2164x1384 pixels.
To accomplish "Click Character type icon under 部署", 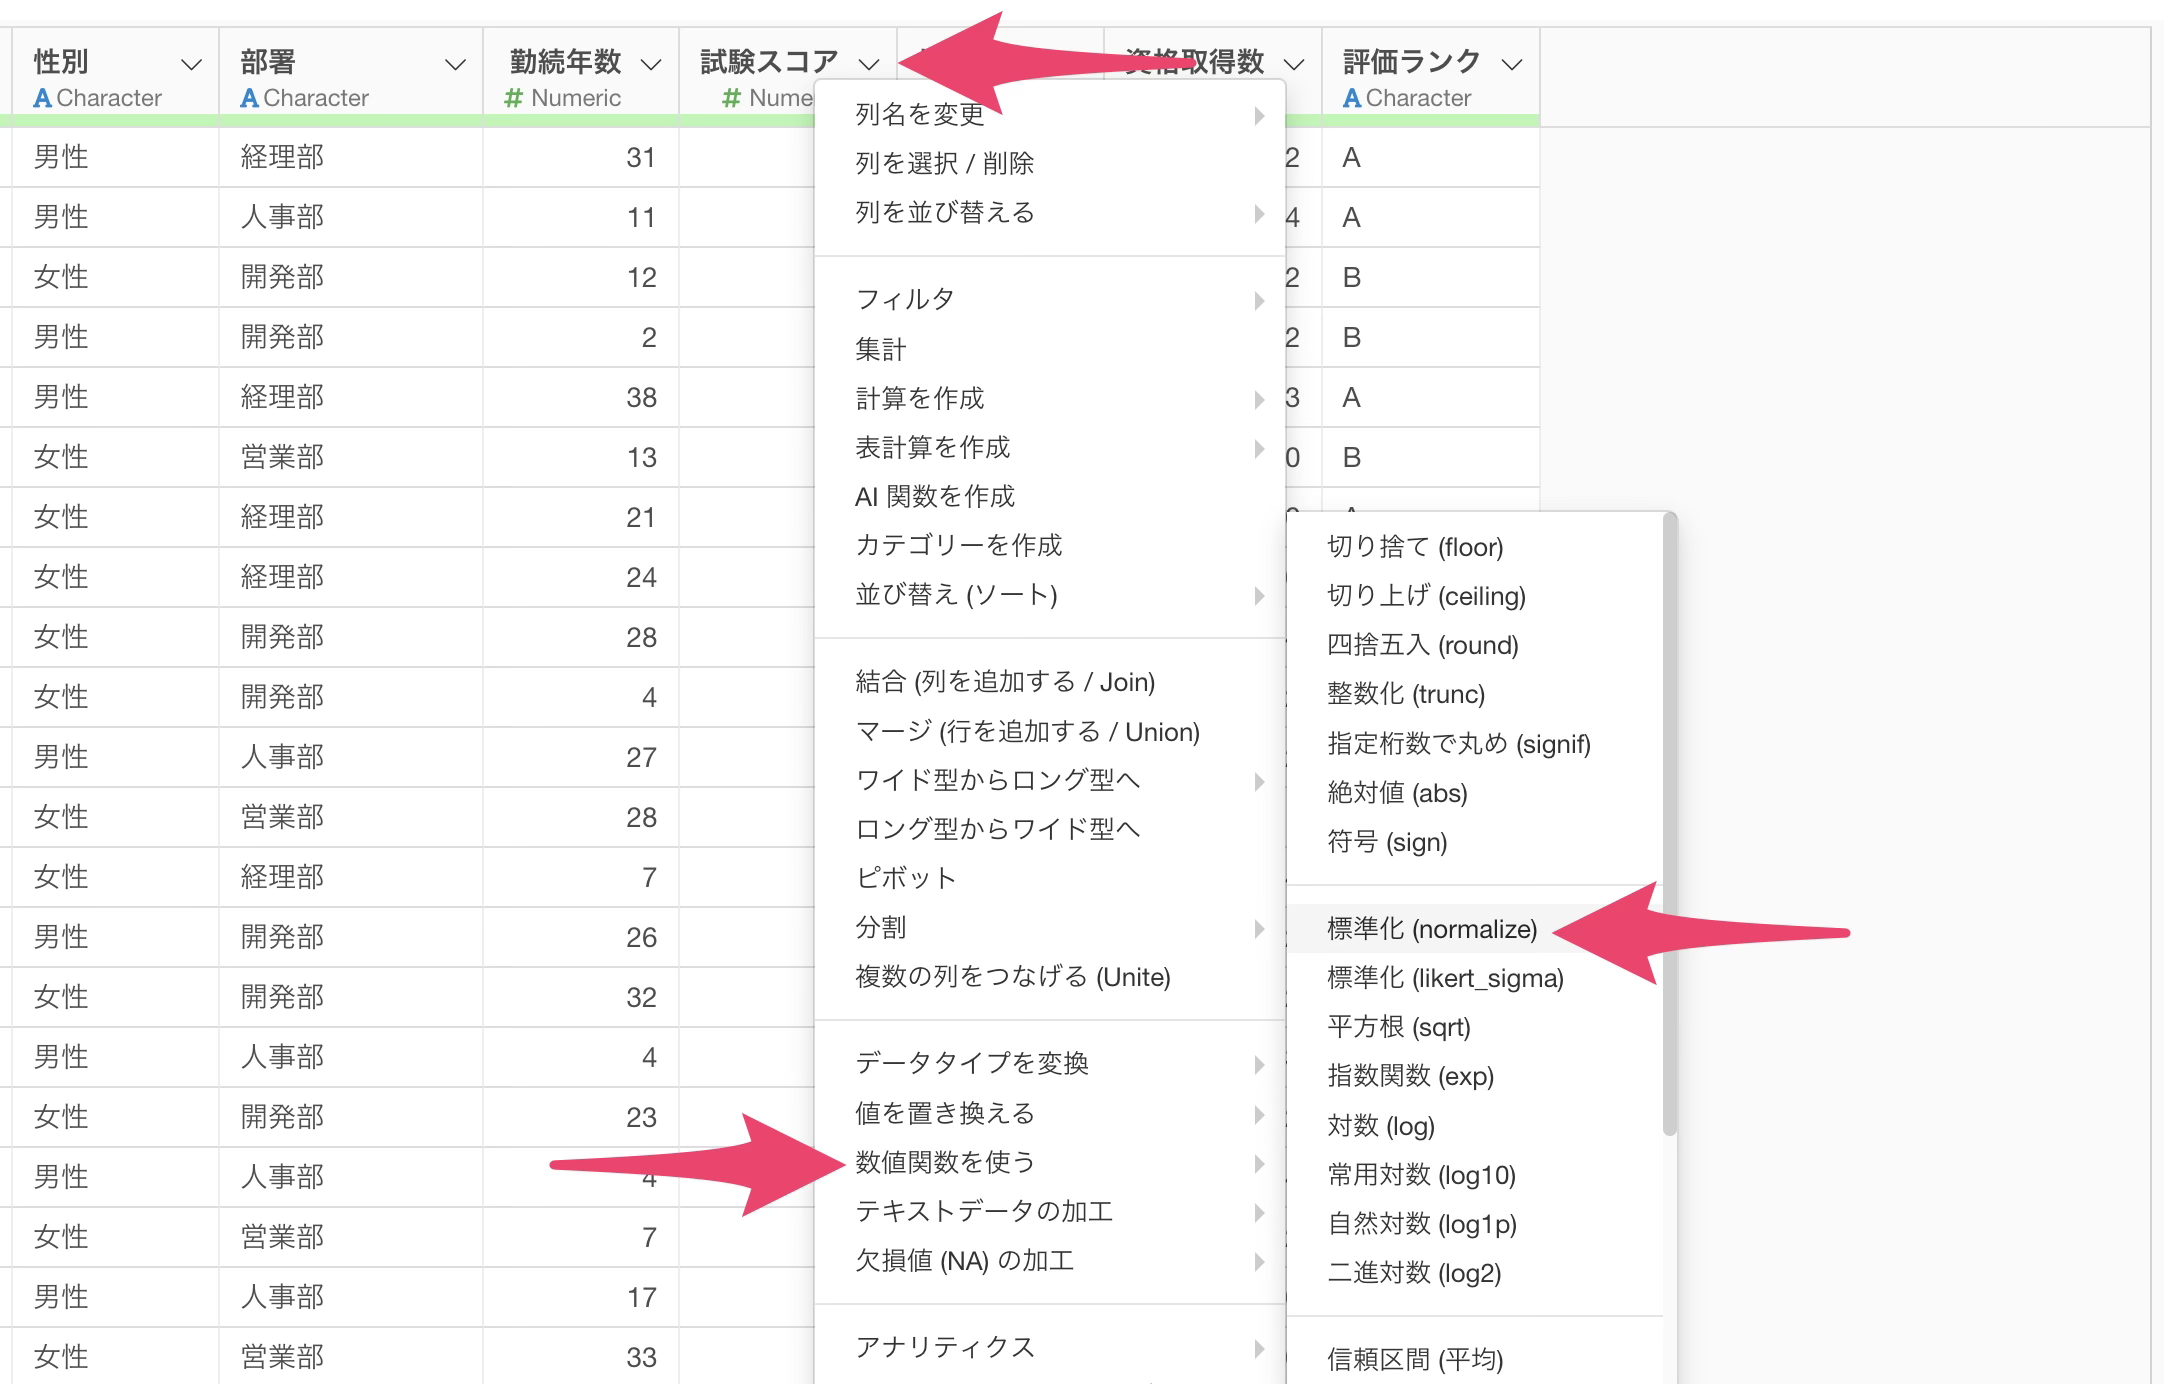I will click(x=249, y=98).
